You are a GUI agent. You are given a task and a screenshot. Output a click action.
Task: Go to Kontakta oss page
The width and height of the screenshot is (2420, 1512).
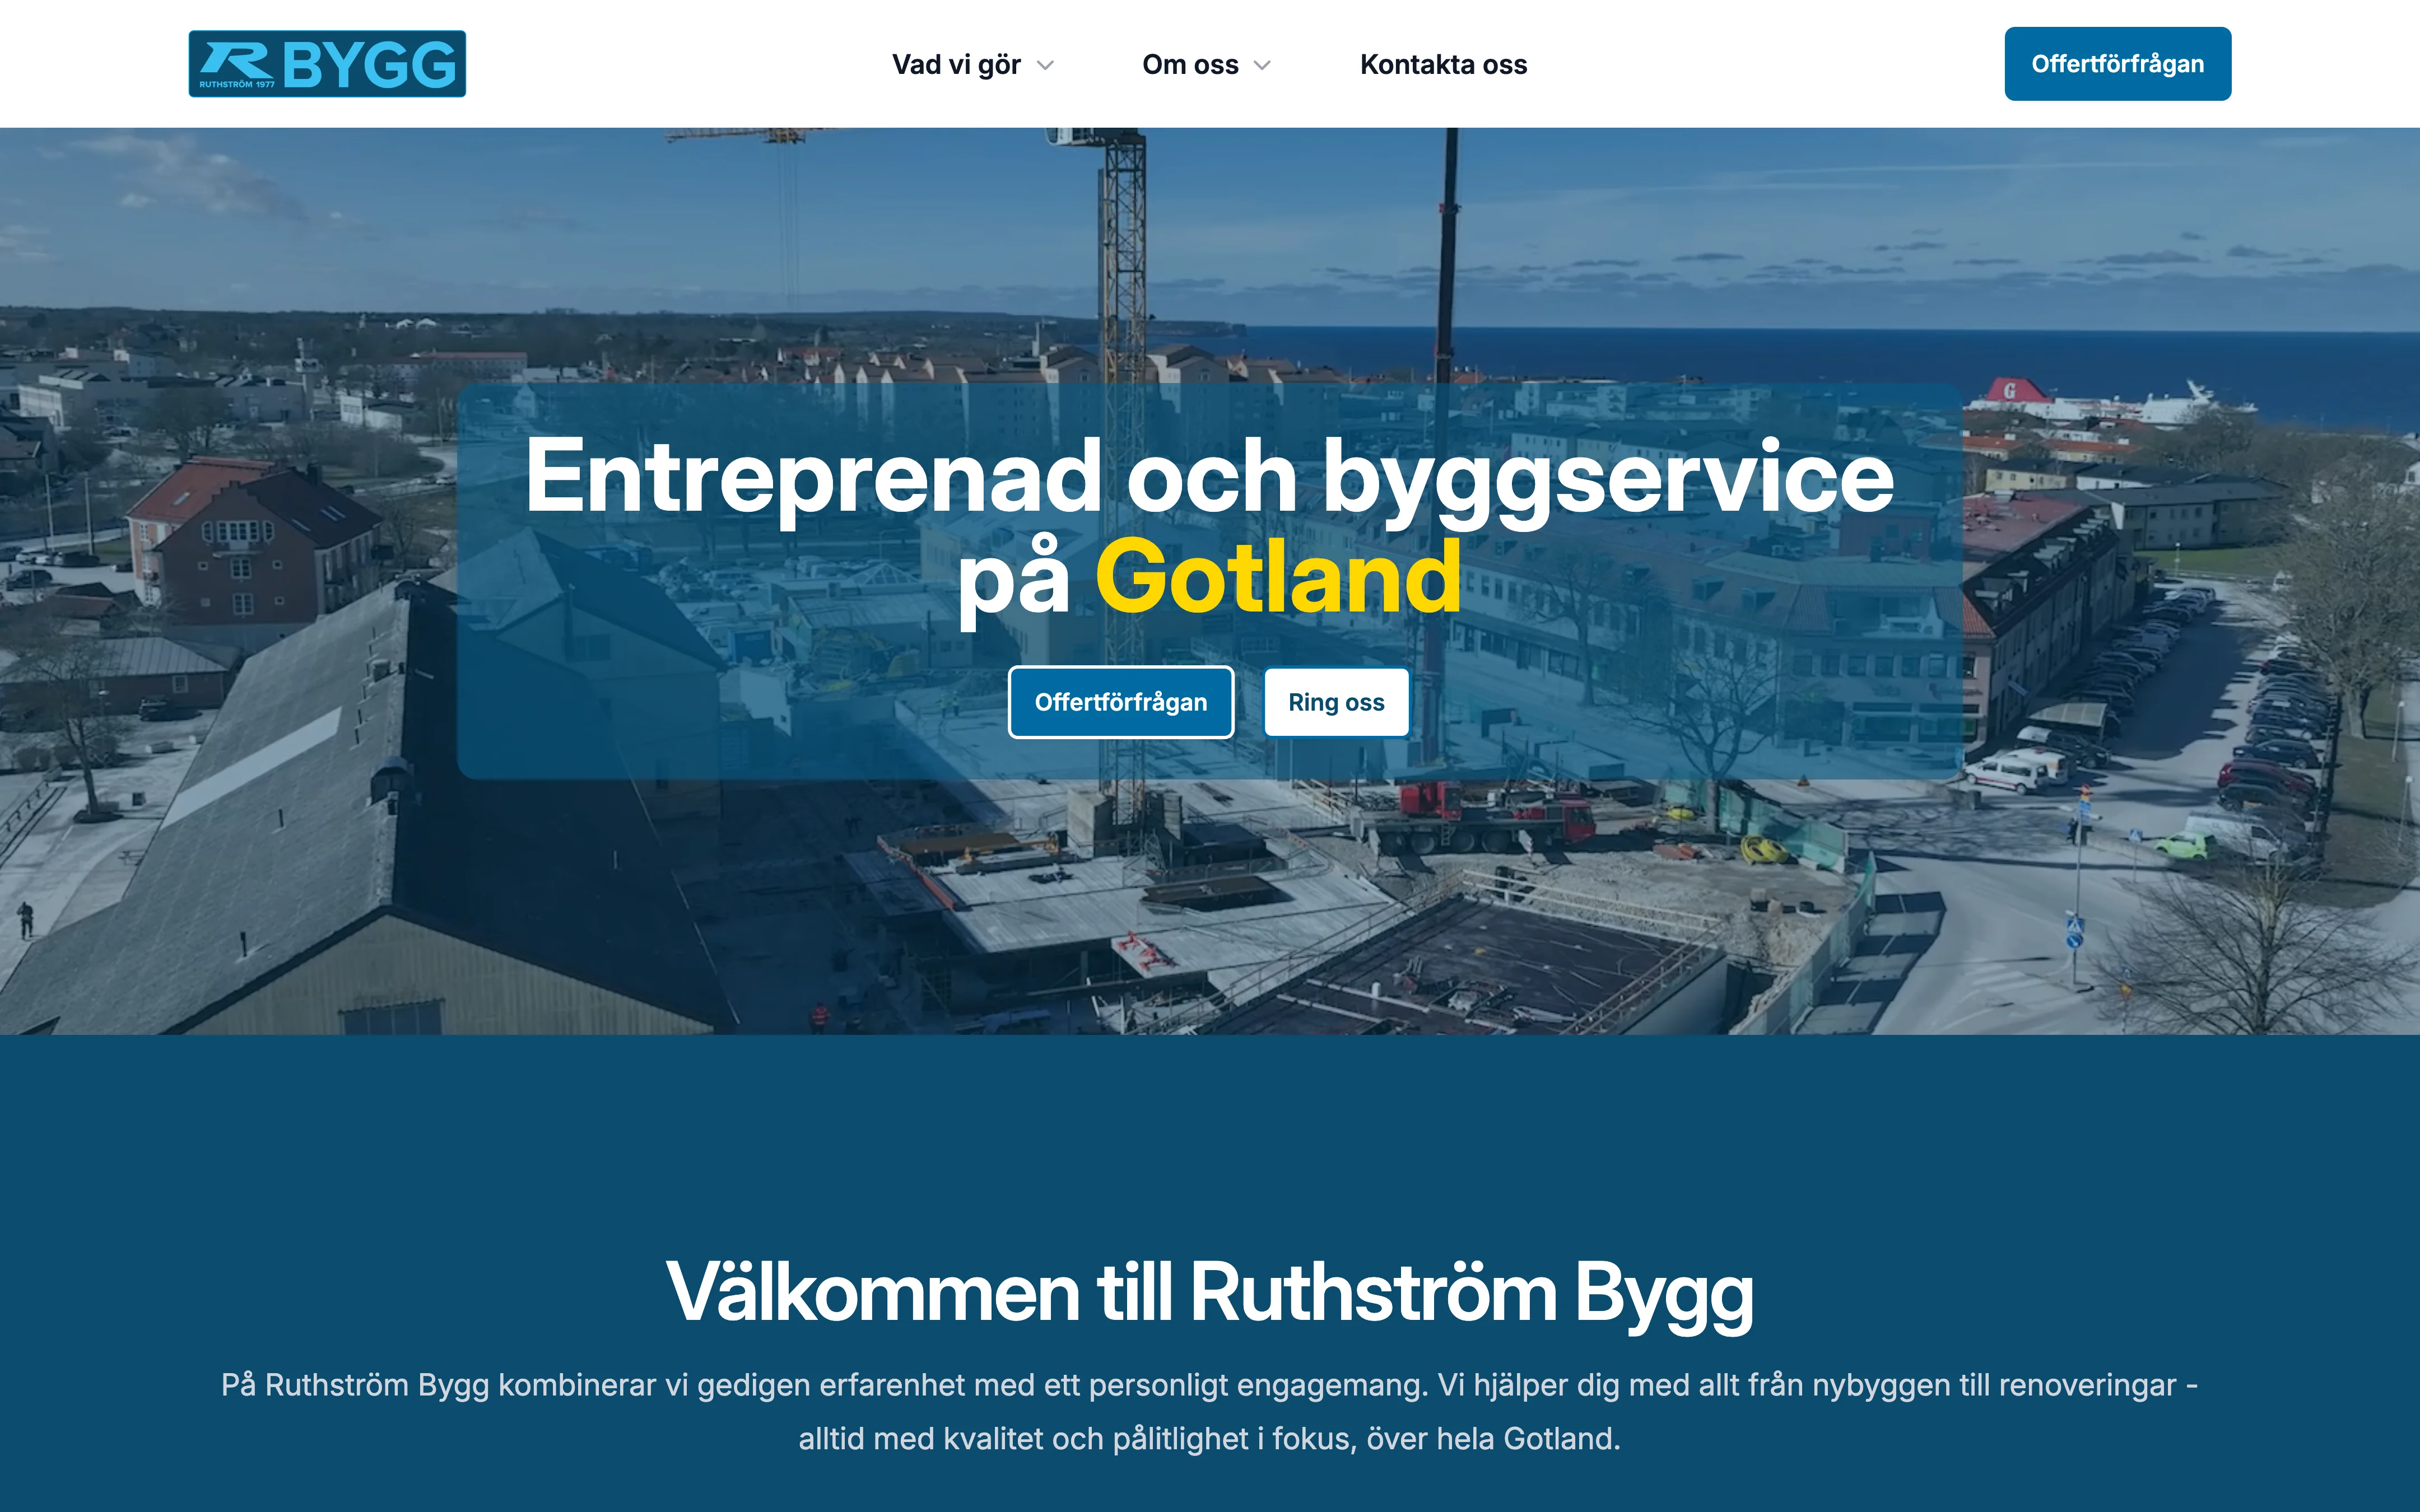[x=1443, y=65]
